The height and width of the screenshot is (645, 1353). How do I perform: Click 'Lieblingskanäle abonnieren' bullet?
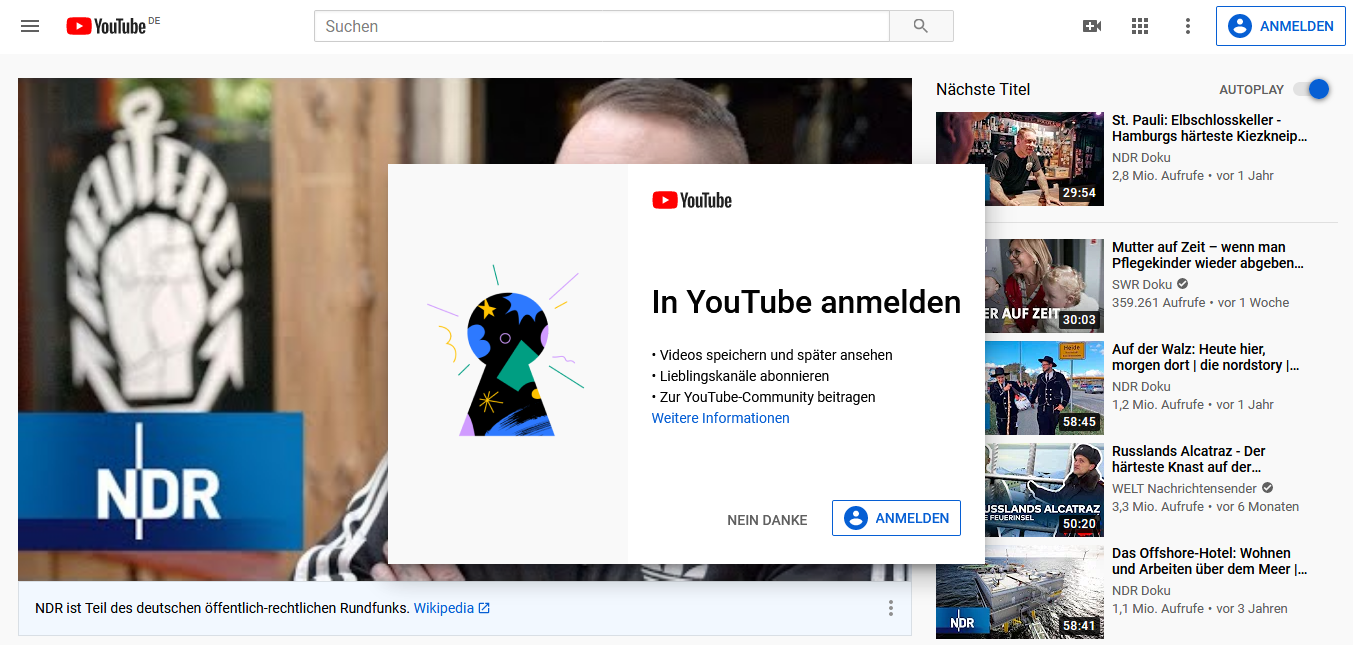(x=740, y=376)
